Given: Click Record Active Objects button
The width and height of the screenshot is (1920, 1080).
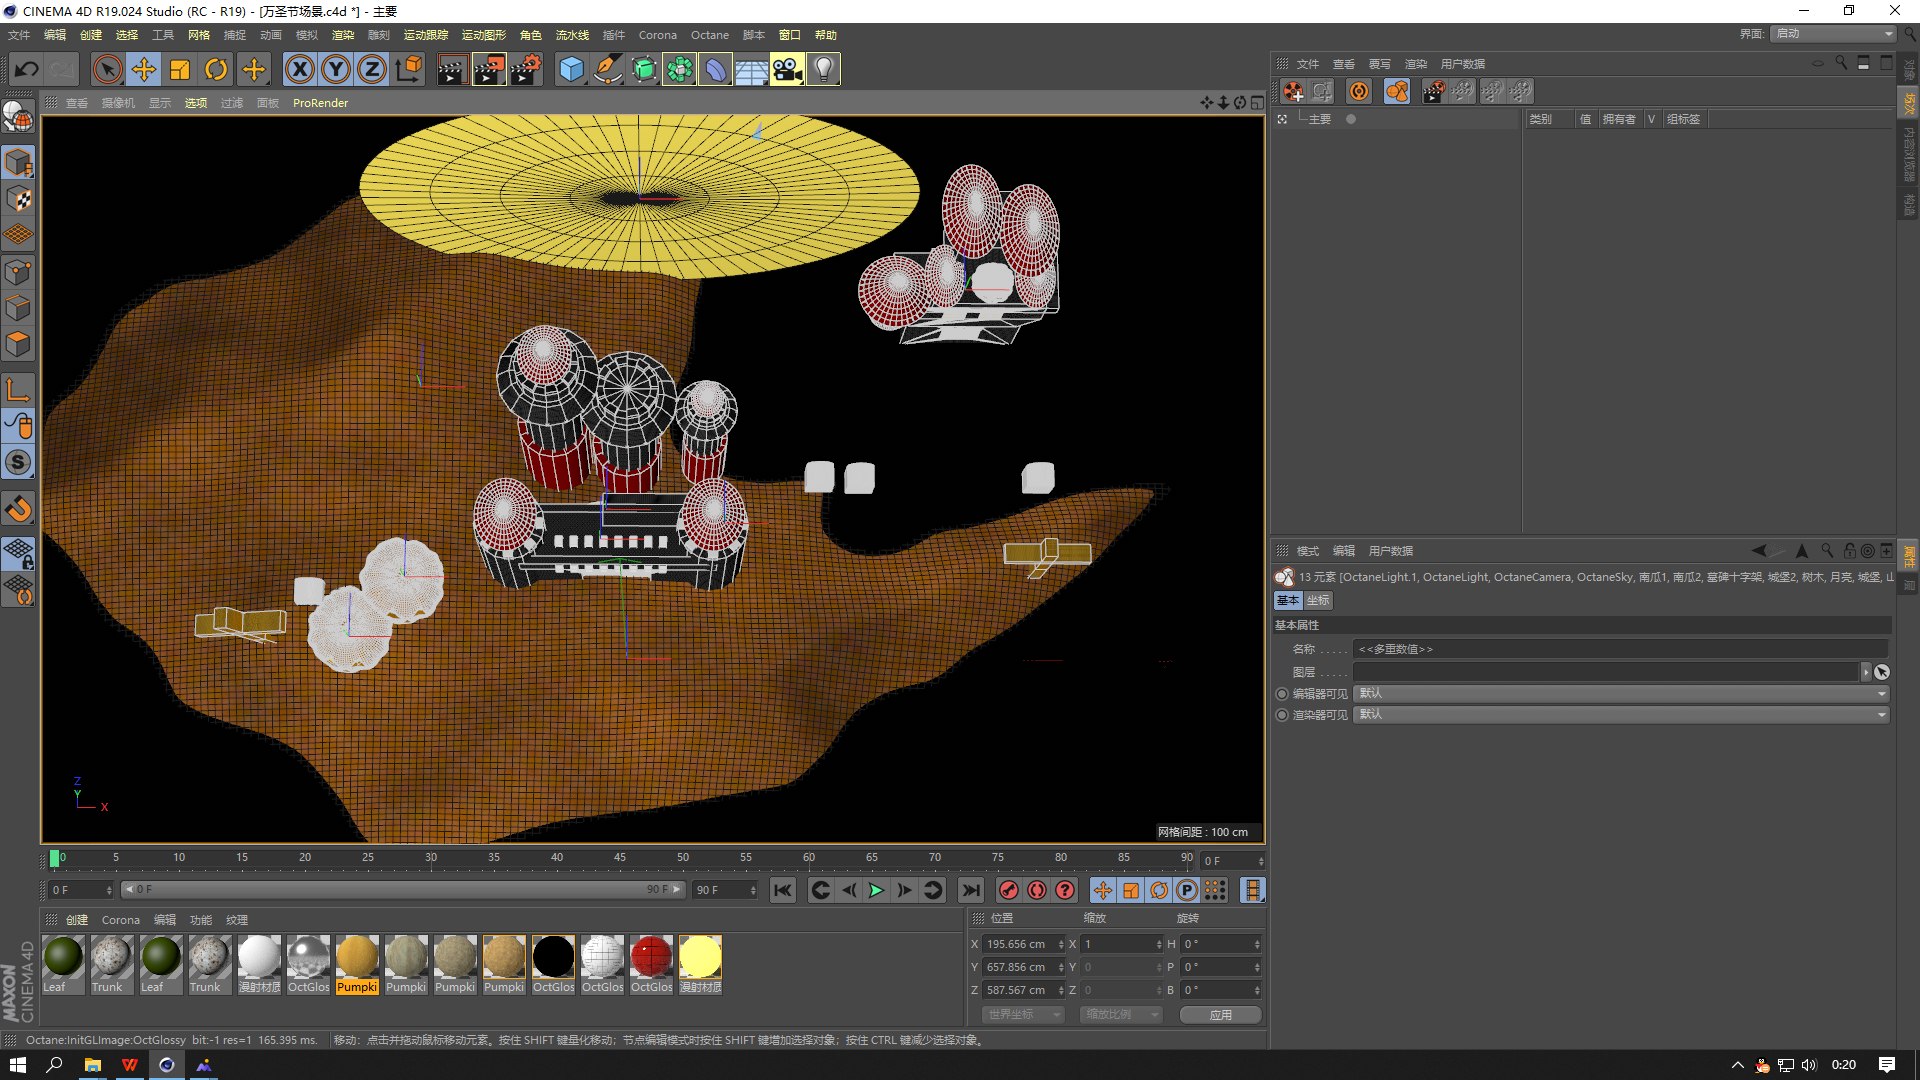Looking at the screenshot, I should [1009, 890].
